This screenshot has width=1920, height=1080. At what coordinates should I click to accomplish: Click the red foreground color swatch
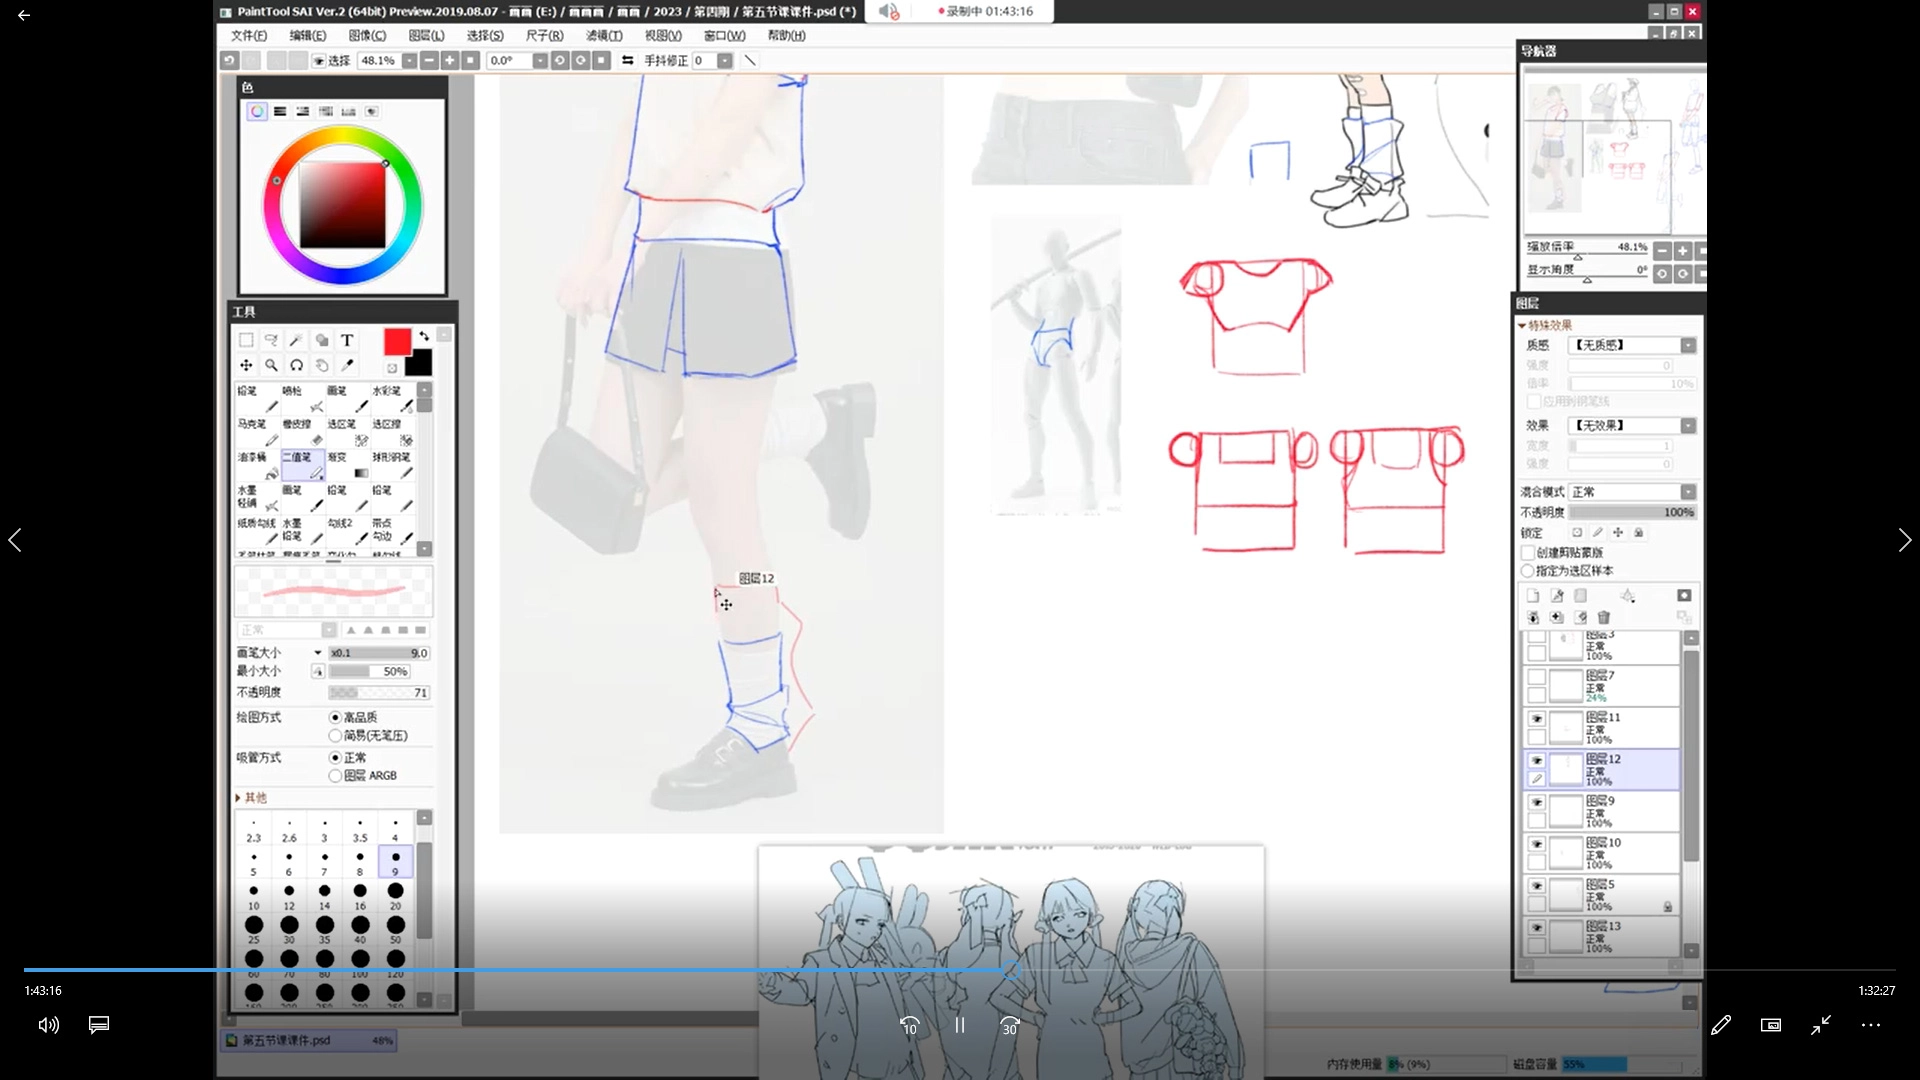[x=397, y=342]
